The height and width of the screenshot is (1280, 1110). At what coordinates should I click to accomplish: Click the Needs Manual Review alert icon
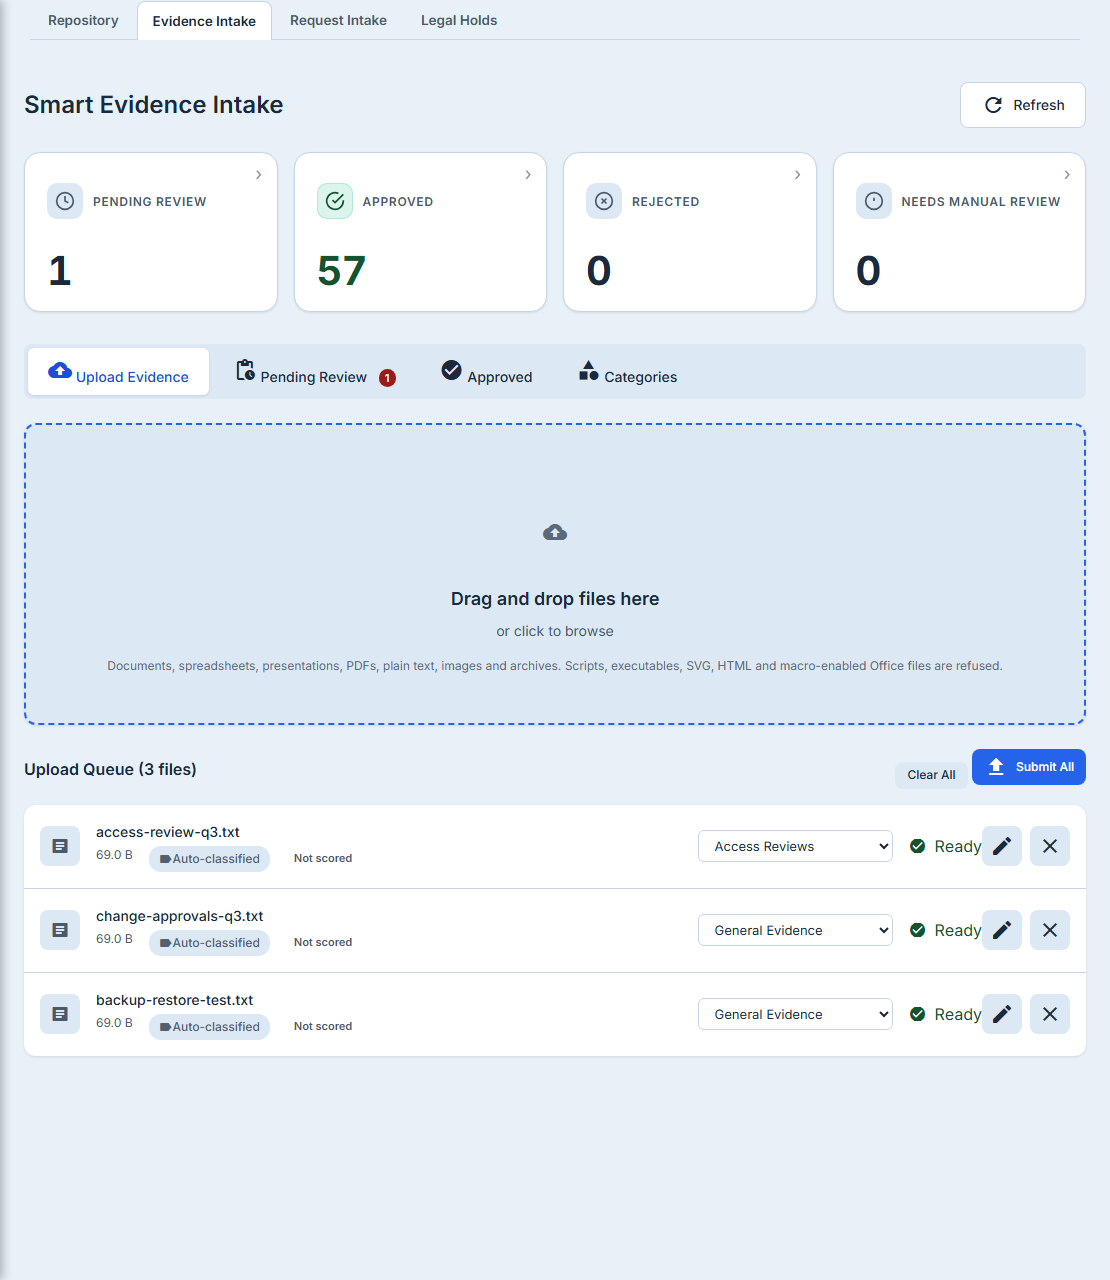pyautogui.click(x=874, y=201)
